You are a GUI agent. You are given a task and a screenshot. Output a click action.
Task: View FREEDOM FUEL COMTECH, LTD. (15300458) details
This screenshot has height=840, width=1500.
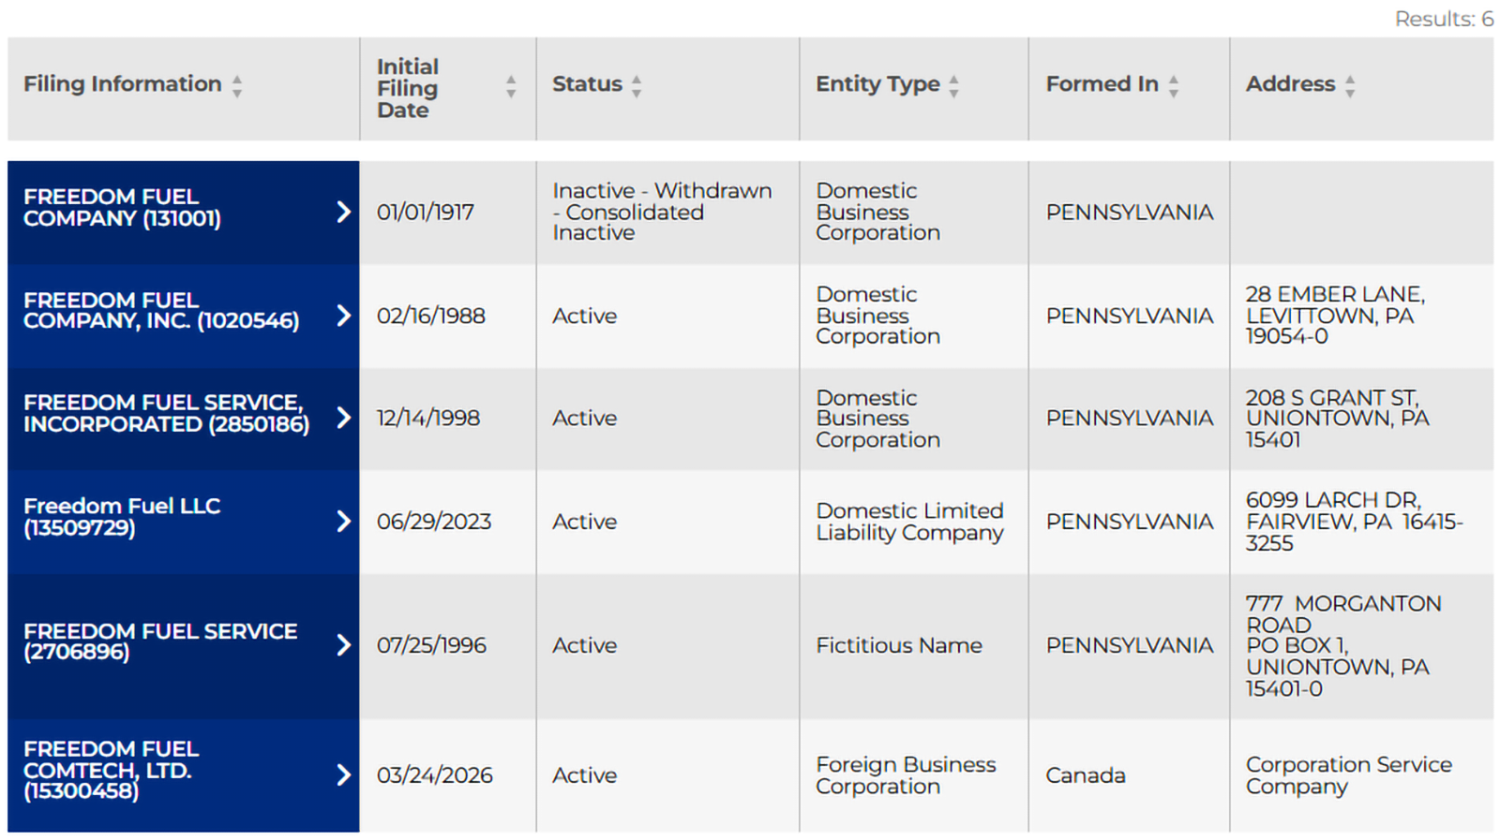point(111,770)
